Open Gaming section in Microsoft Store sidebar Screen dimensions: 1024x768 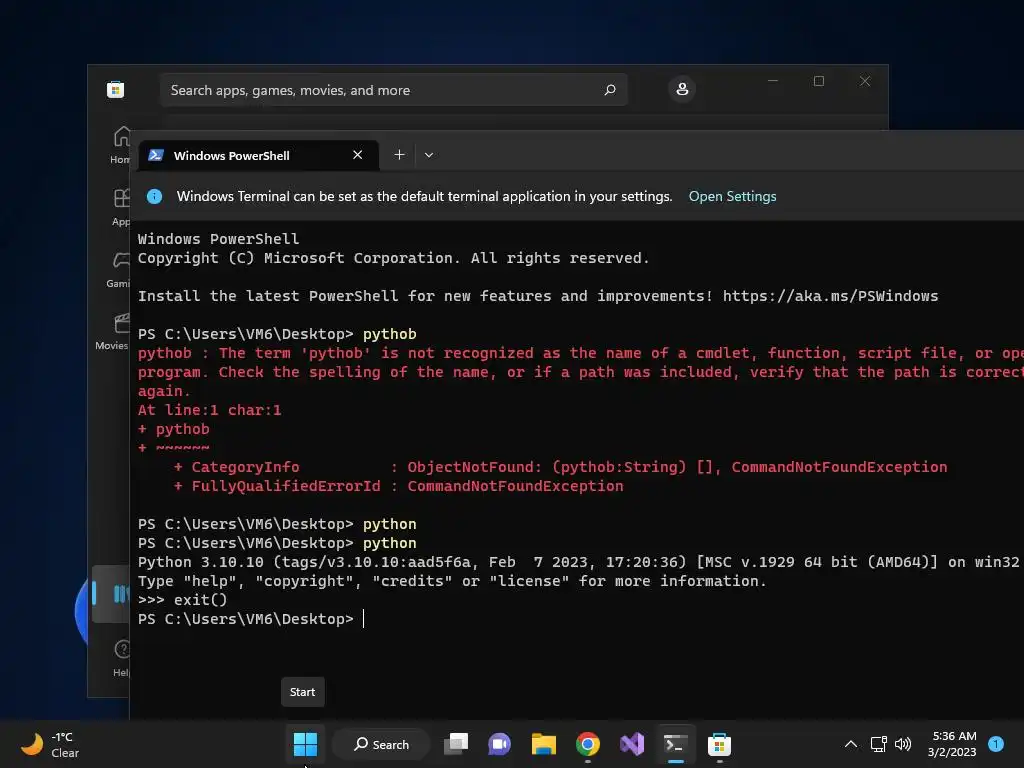(120, 270)
